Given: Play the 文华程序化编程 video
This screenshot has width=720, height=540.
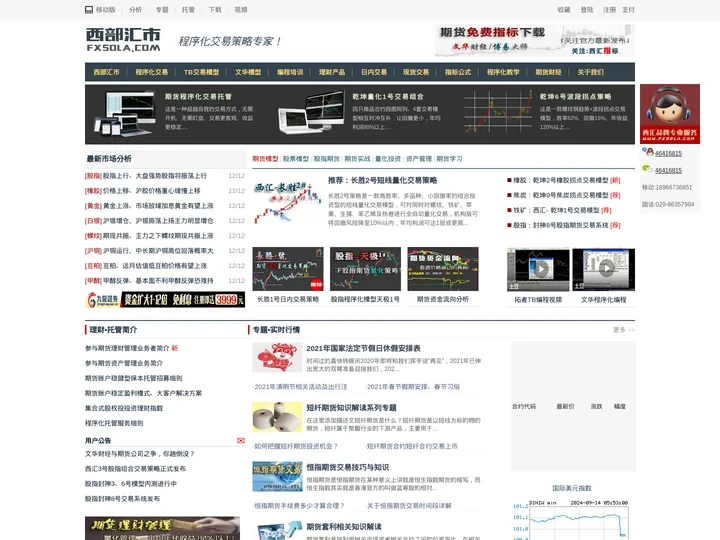Looking at the screenshot, I should coord(603,270).
